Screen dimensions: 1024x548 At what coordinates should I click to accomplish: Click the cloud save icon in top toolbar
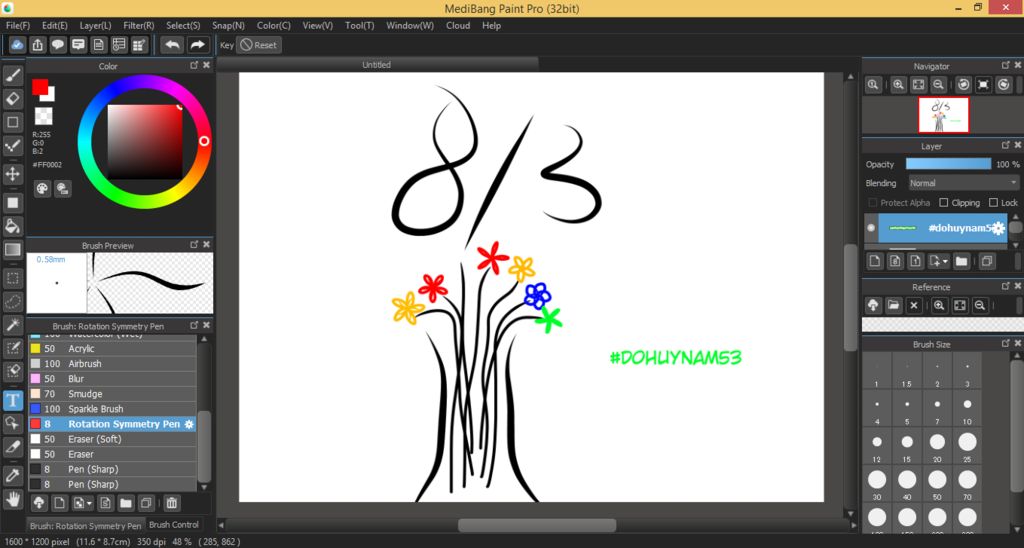(17, 45)
